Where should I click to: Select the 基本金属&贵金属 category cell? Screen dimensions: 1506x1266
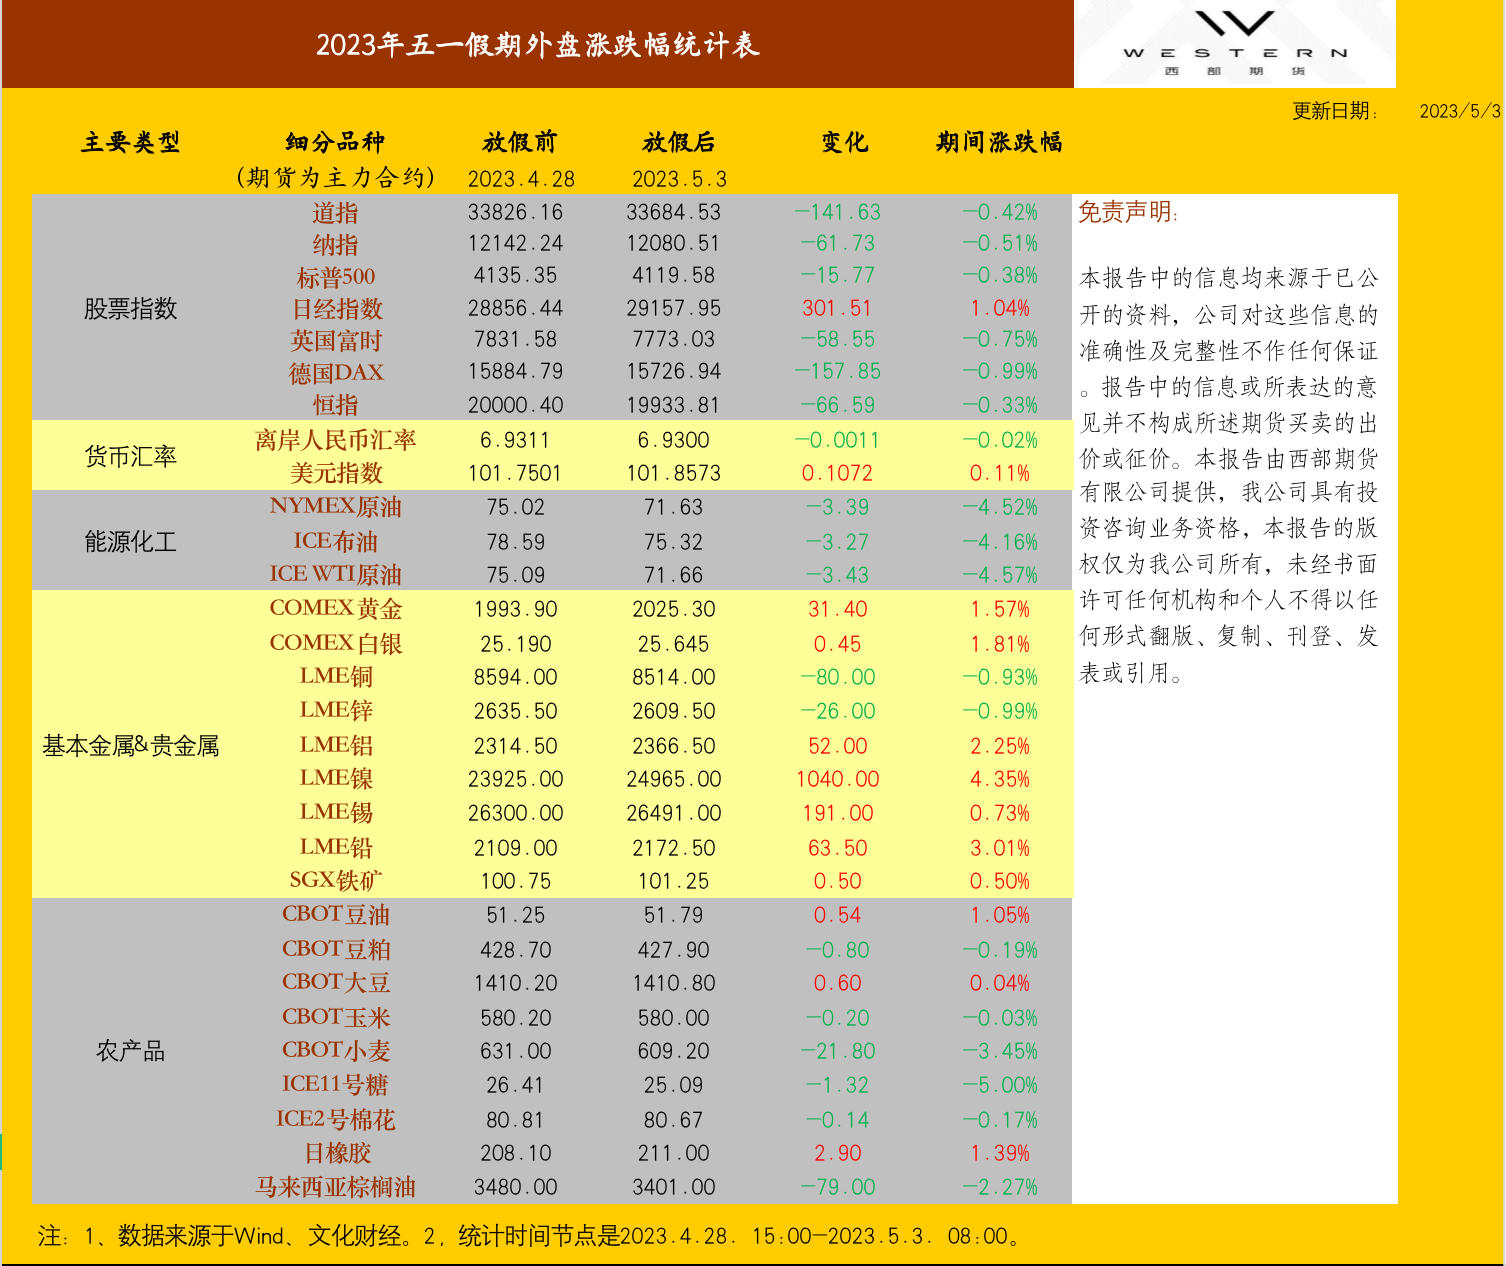[131, 745]
